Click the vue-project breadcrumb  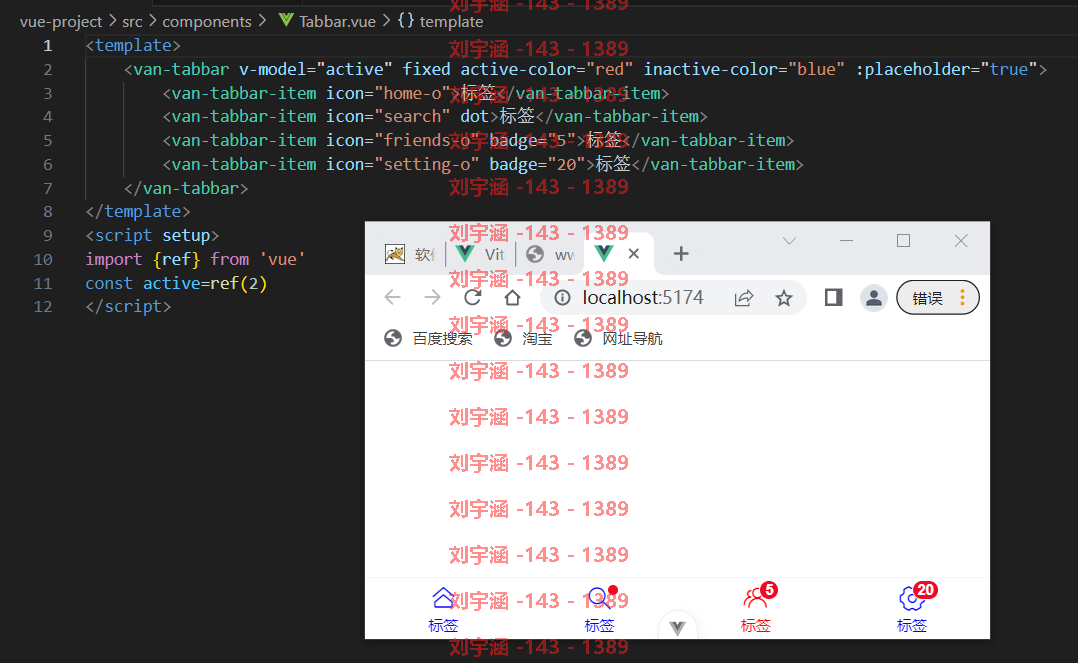tap(60, 22)
